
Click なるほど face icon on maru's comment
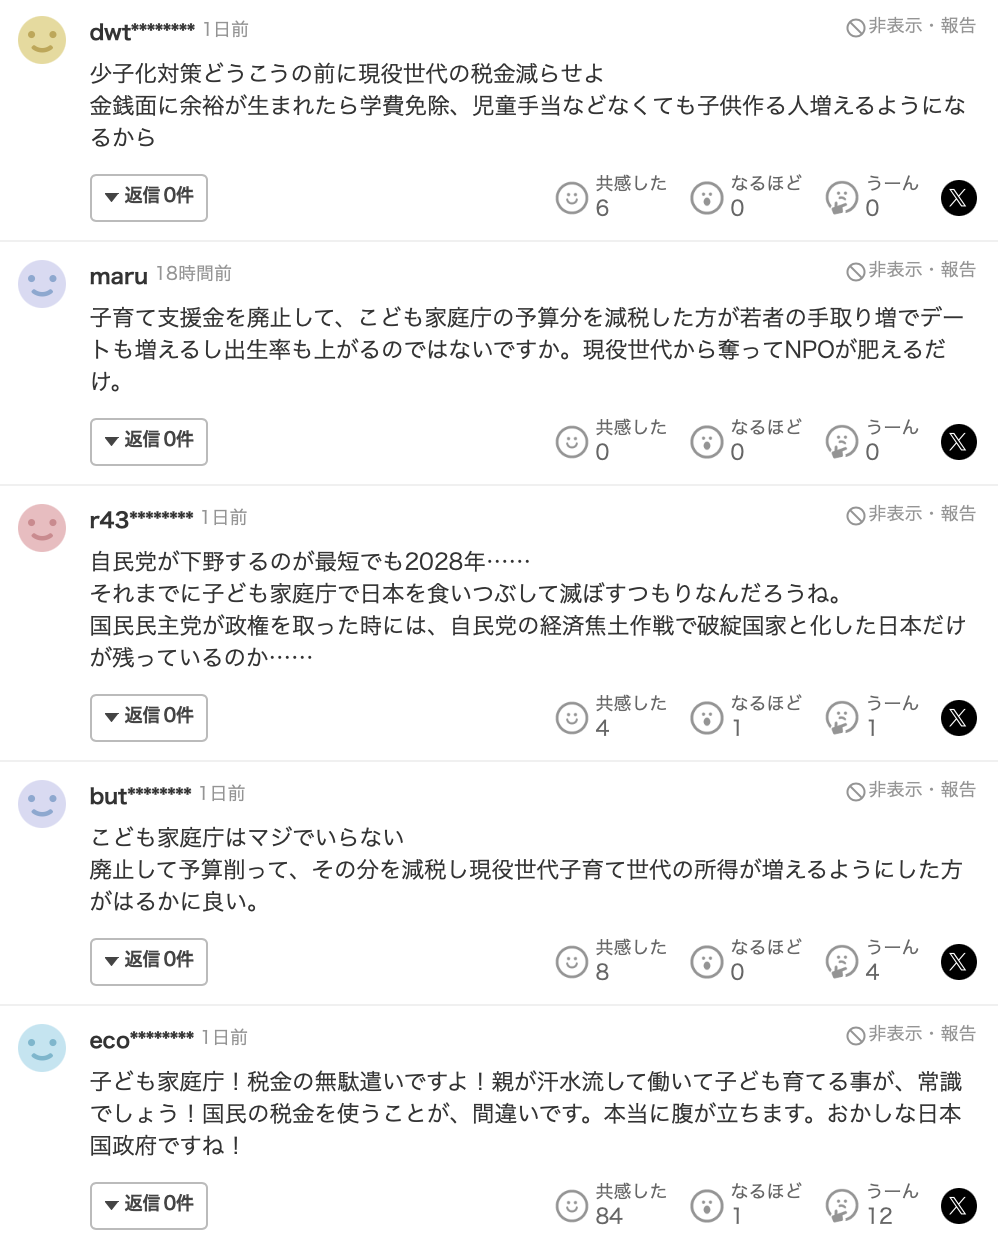point(706,442)
